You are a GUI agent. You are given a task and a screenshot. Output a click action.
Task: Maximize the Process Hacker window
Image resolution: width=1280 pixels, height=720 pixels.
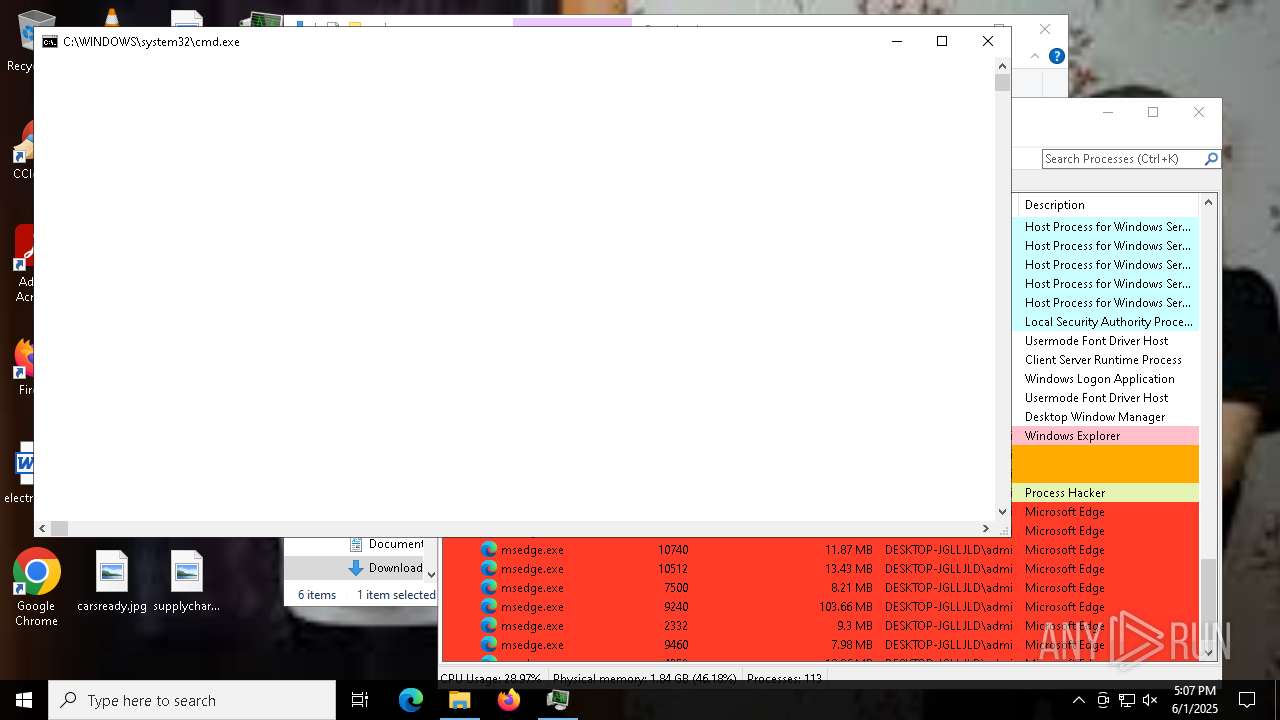(x=1153, y=112)
